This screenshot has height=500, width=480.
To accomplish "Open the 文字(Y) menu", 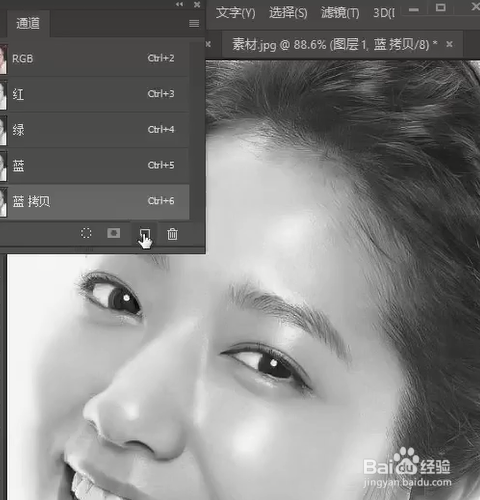I will (x=235, y=13).
